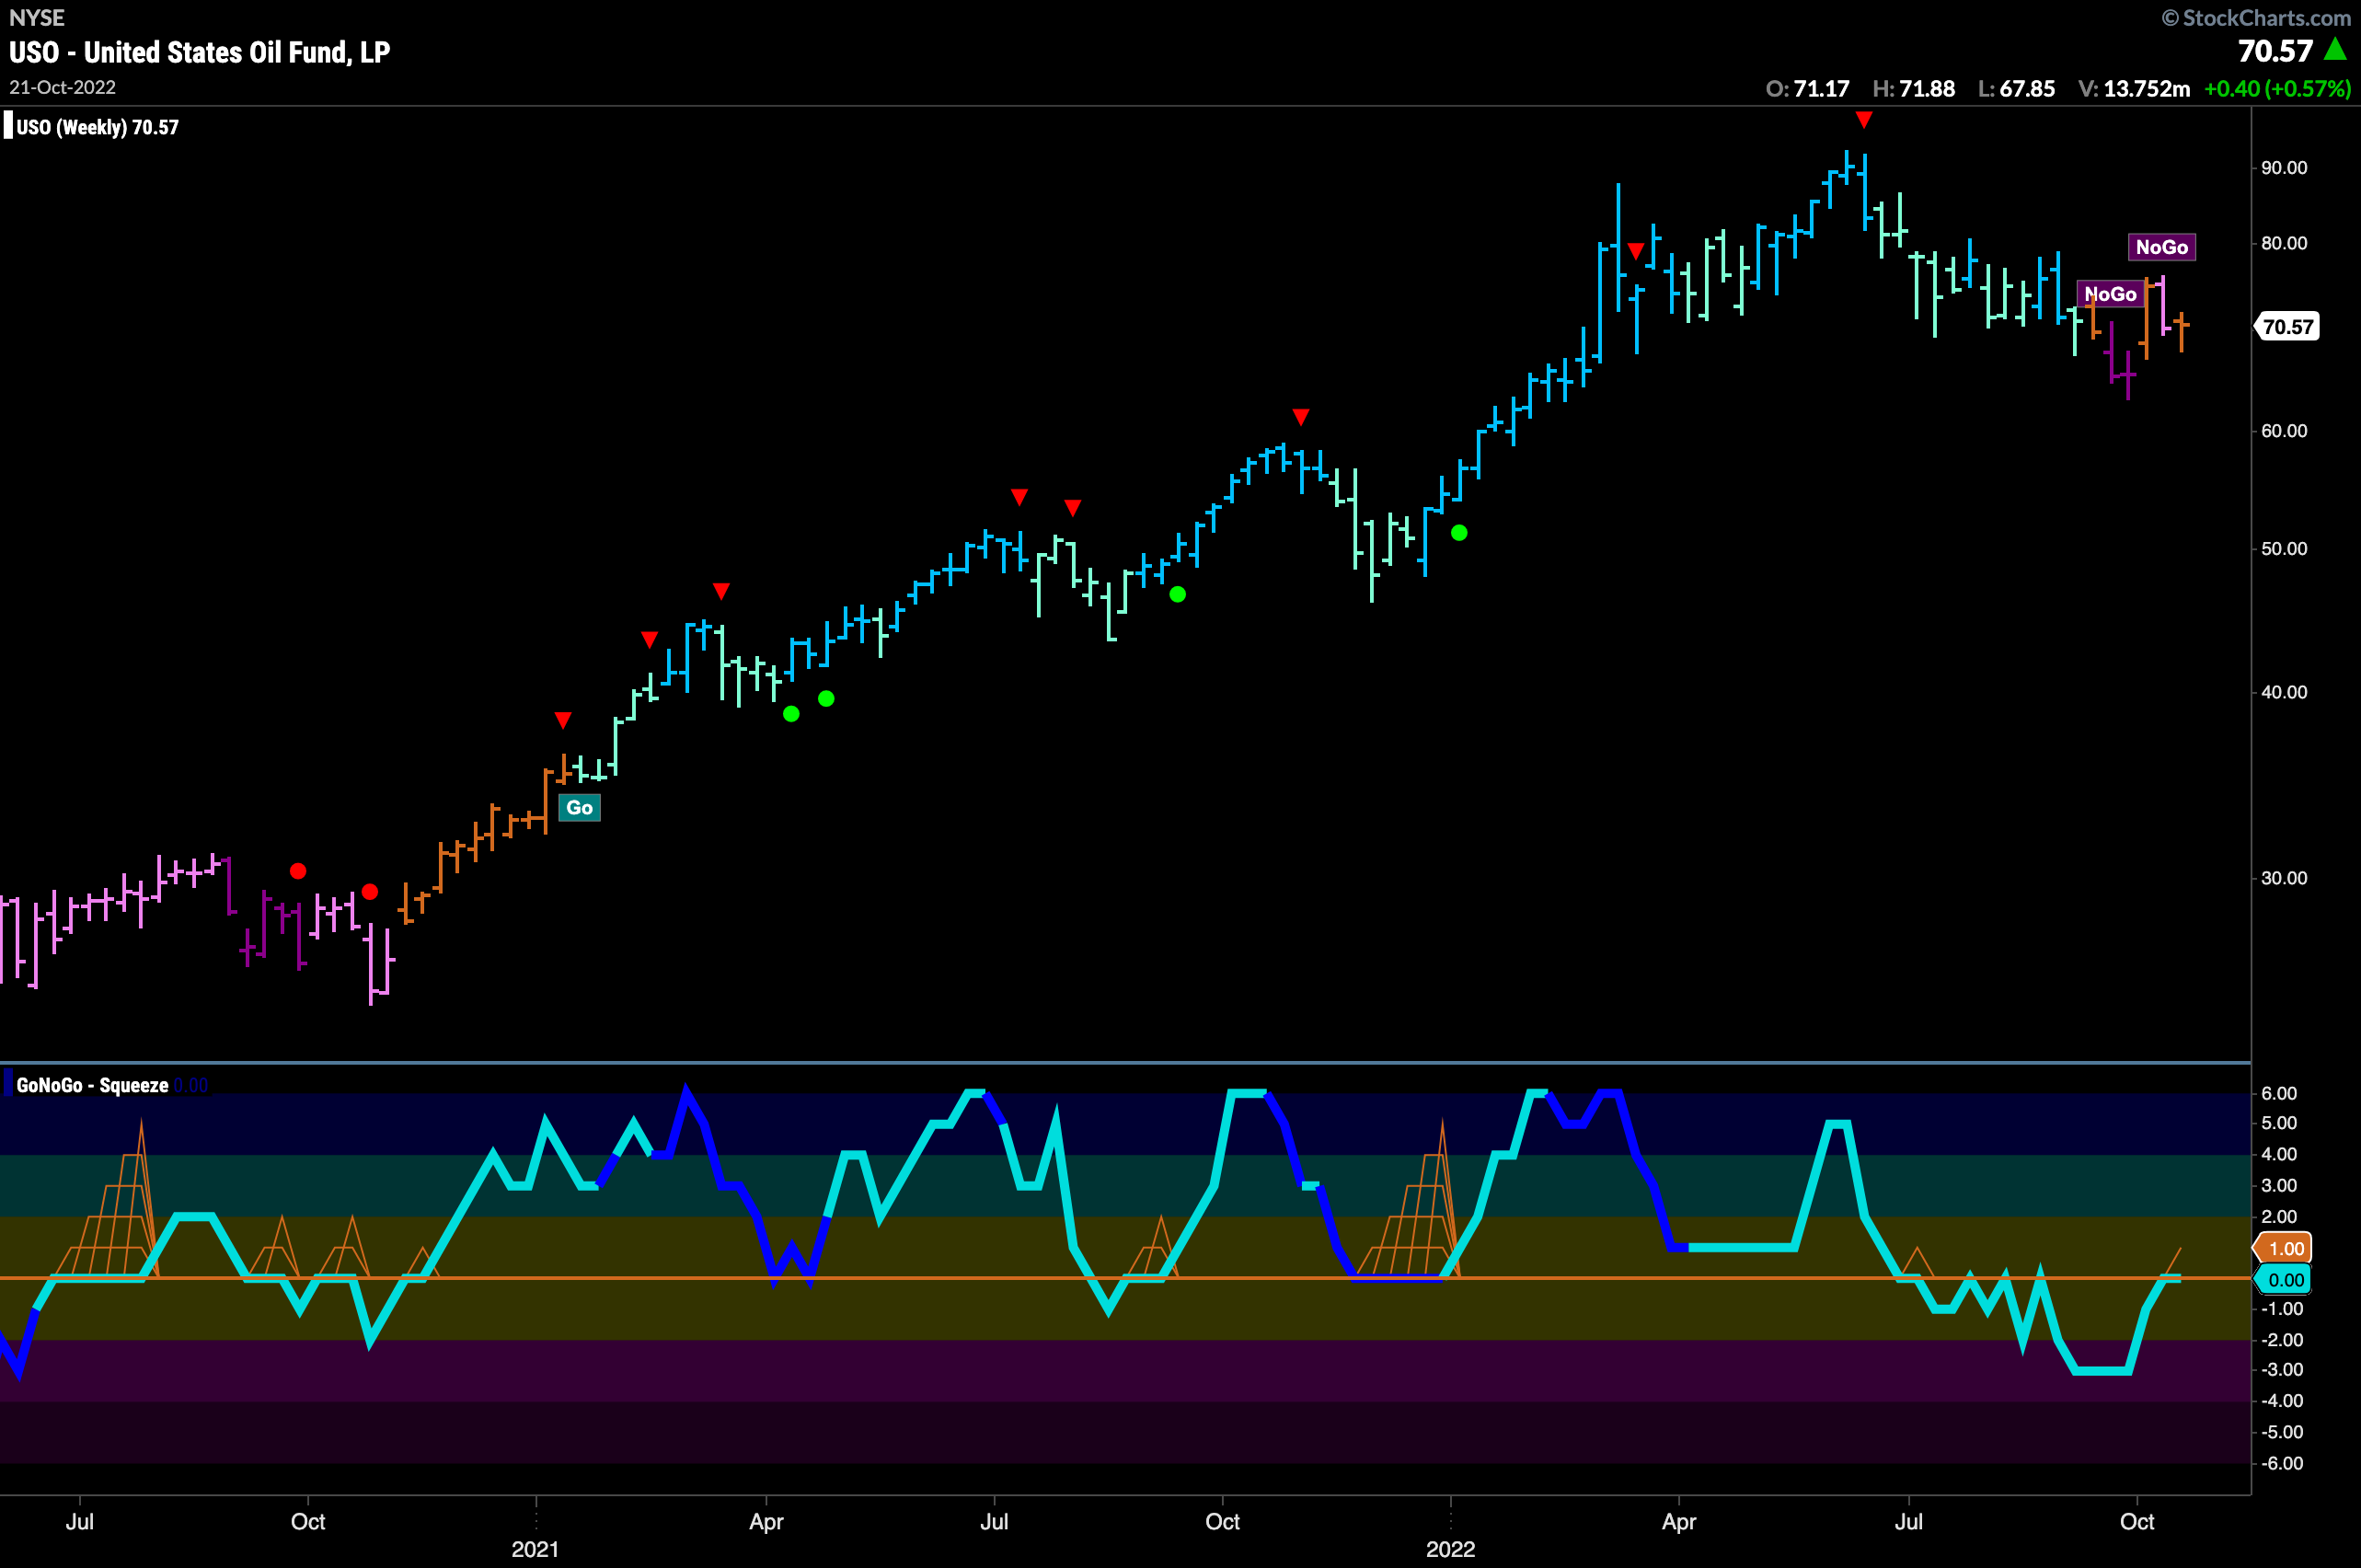The image size is (2361, 1568).
Task: Click the 6.00 oscillator axis label
Action: point(2279,1093)
